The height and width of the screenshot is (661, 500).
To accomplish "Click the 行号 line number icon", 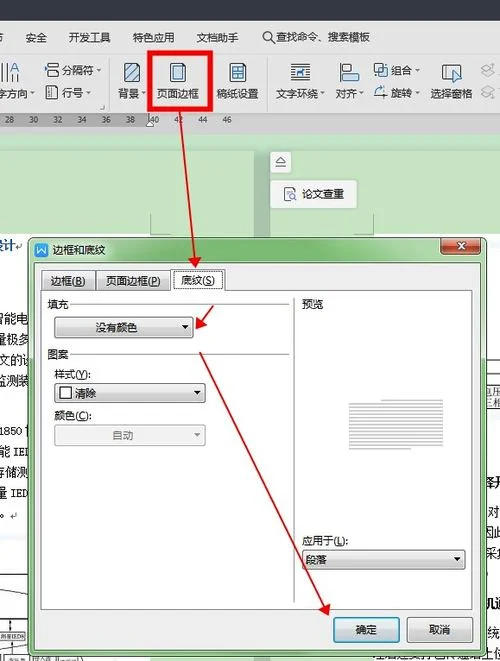I will pyautogui.click(x=51, y=92).
